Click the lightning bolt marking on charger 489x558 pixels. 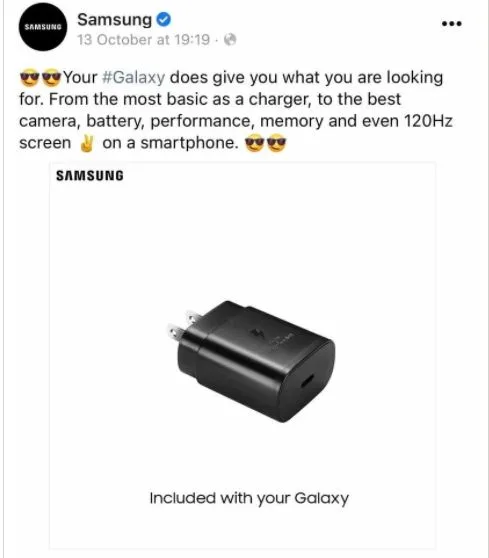click(256, 334)
